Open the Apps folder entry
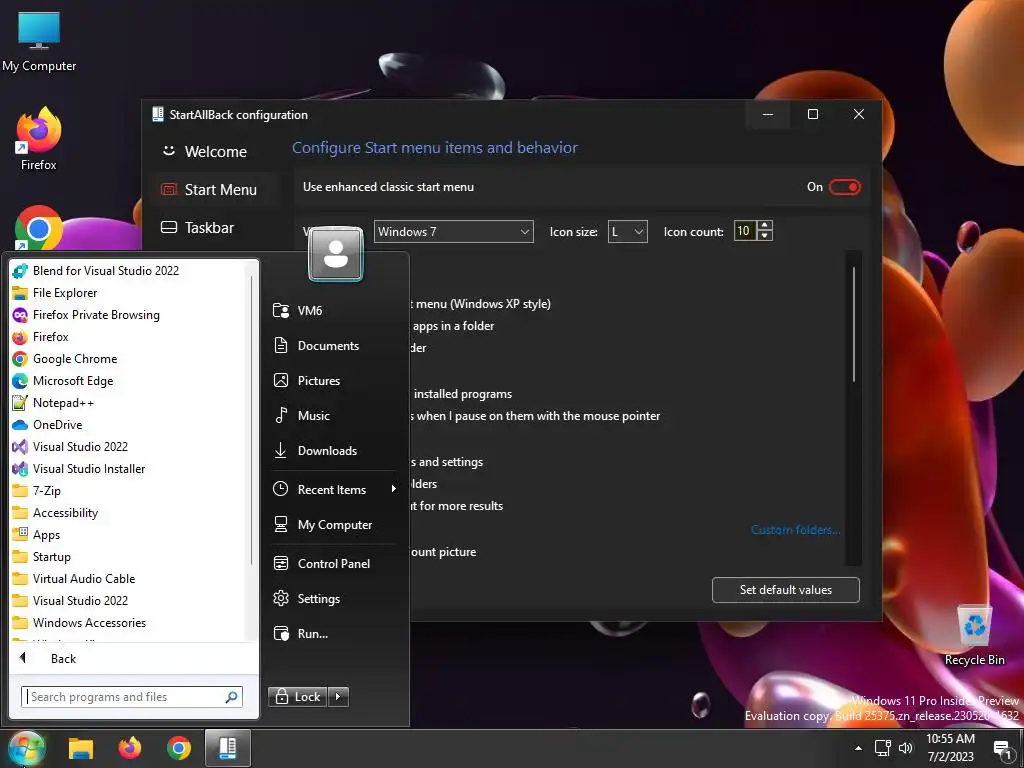Screen dimensions: 1024x768 pyautogui.click(x=46, y=535)
